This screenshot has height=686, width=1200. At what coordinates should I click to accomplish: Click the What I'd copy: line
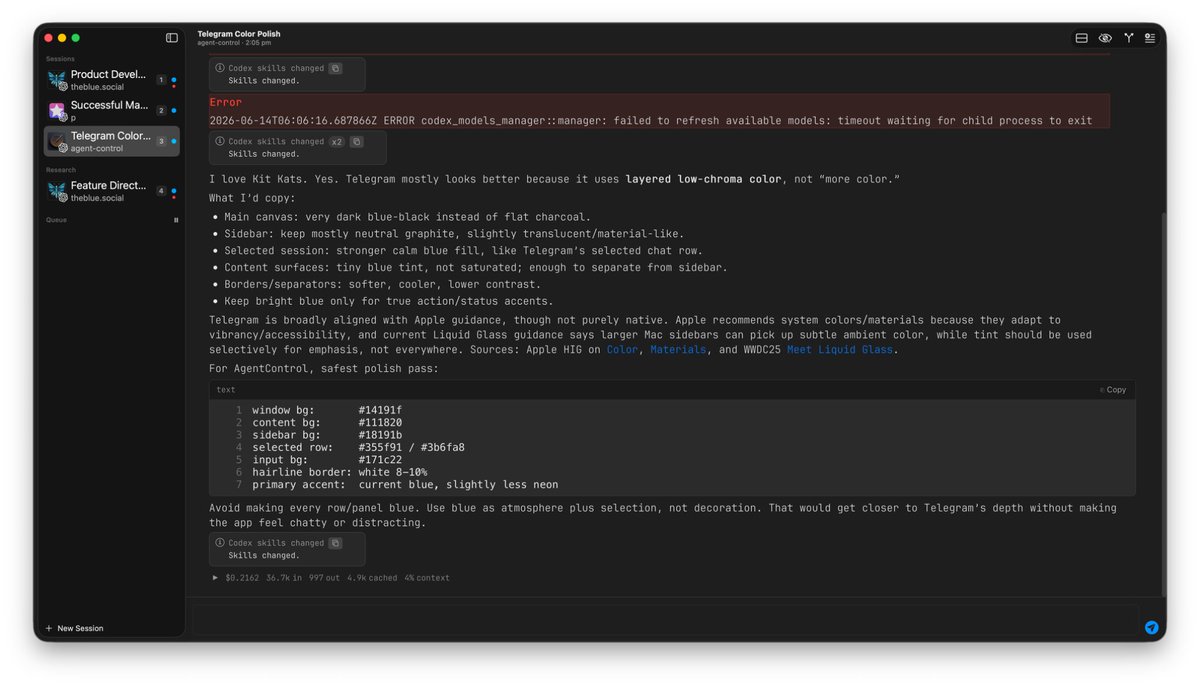coord(252,198)
